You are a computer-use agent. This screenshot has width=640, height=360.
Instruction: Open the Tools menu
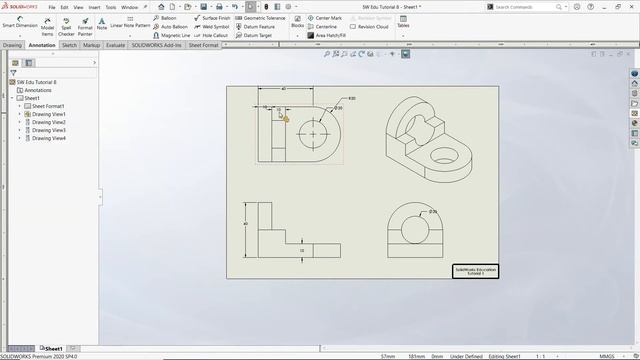point(111,7)
